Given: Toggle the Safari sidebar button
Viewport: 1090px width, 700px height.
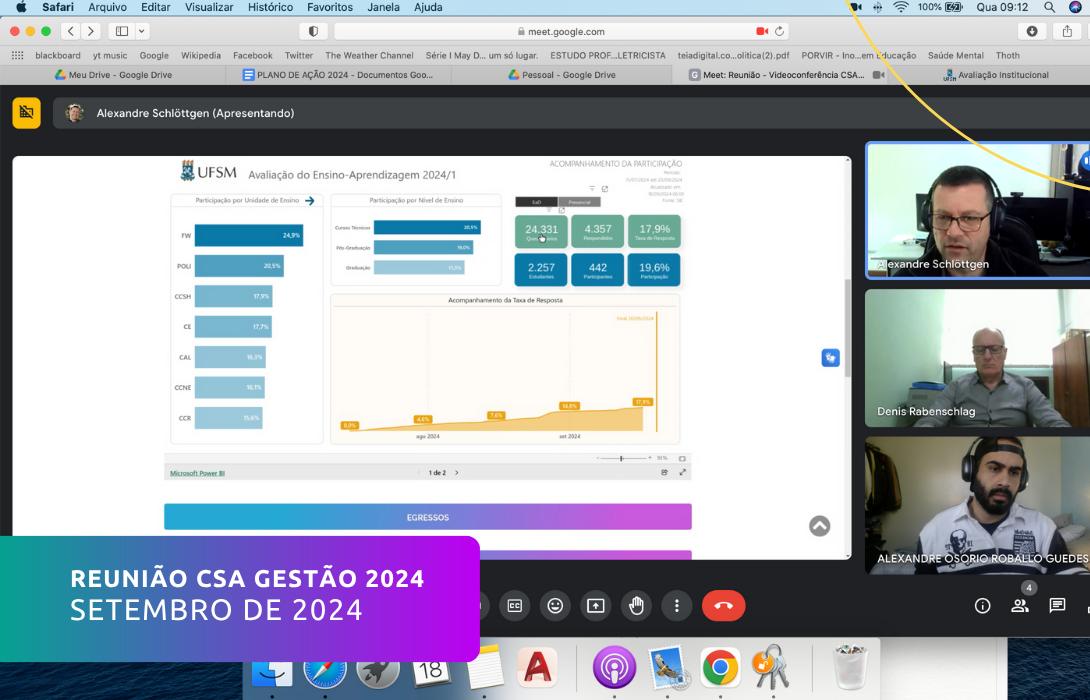Looking at the screenshot, I should coord(122,32).
